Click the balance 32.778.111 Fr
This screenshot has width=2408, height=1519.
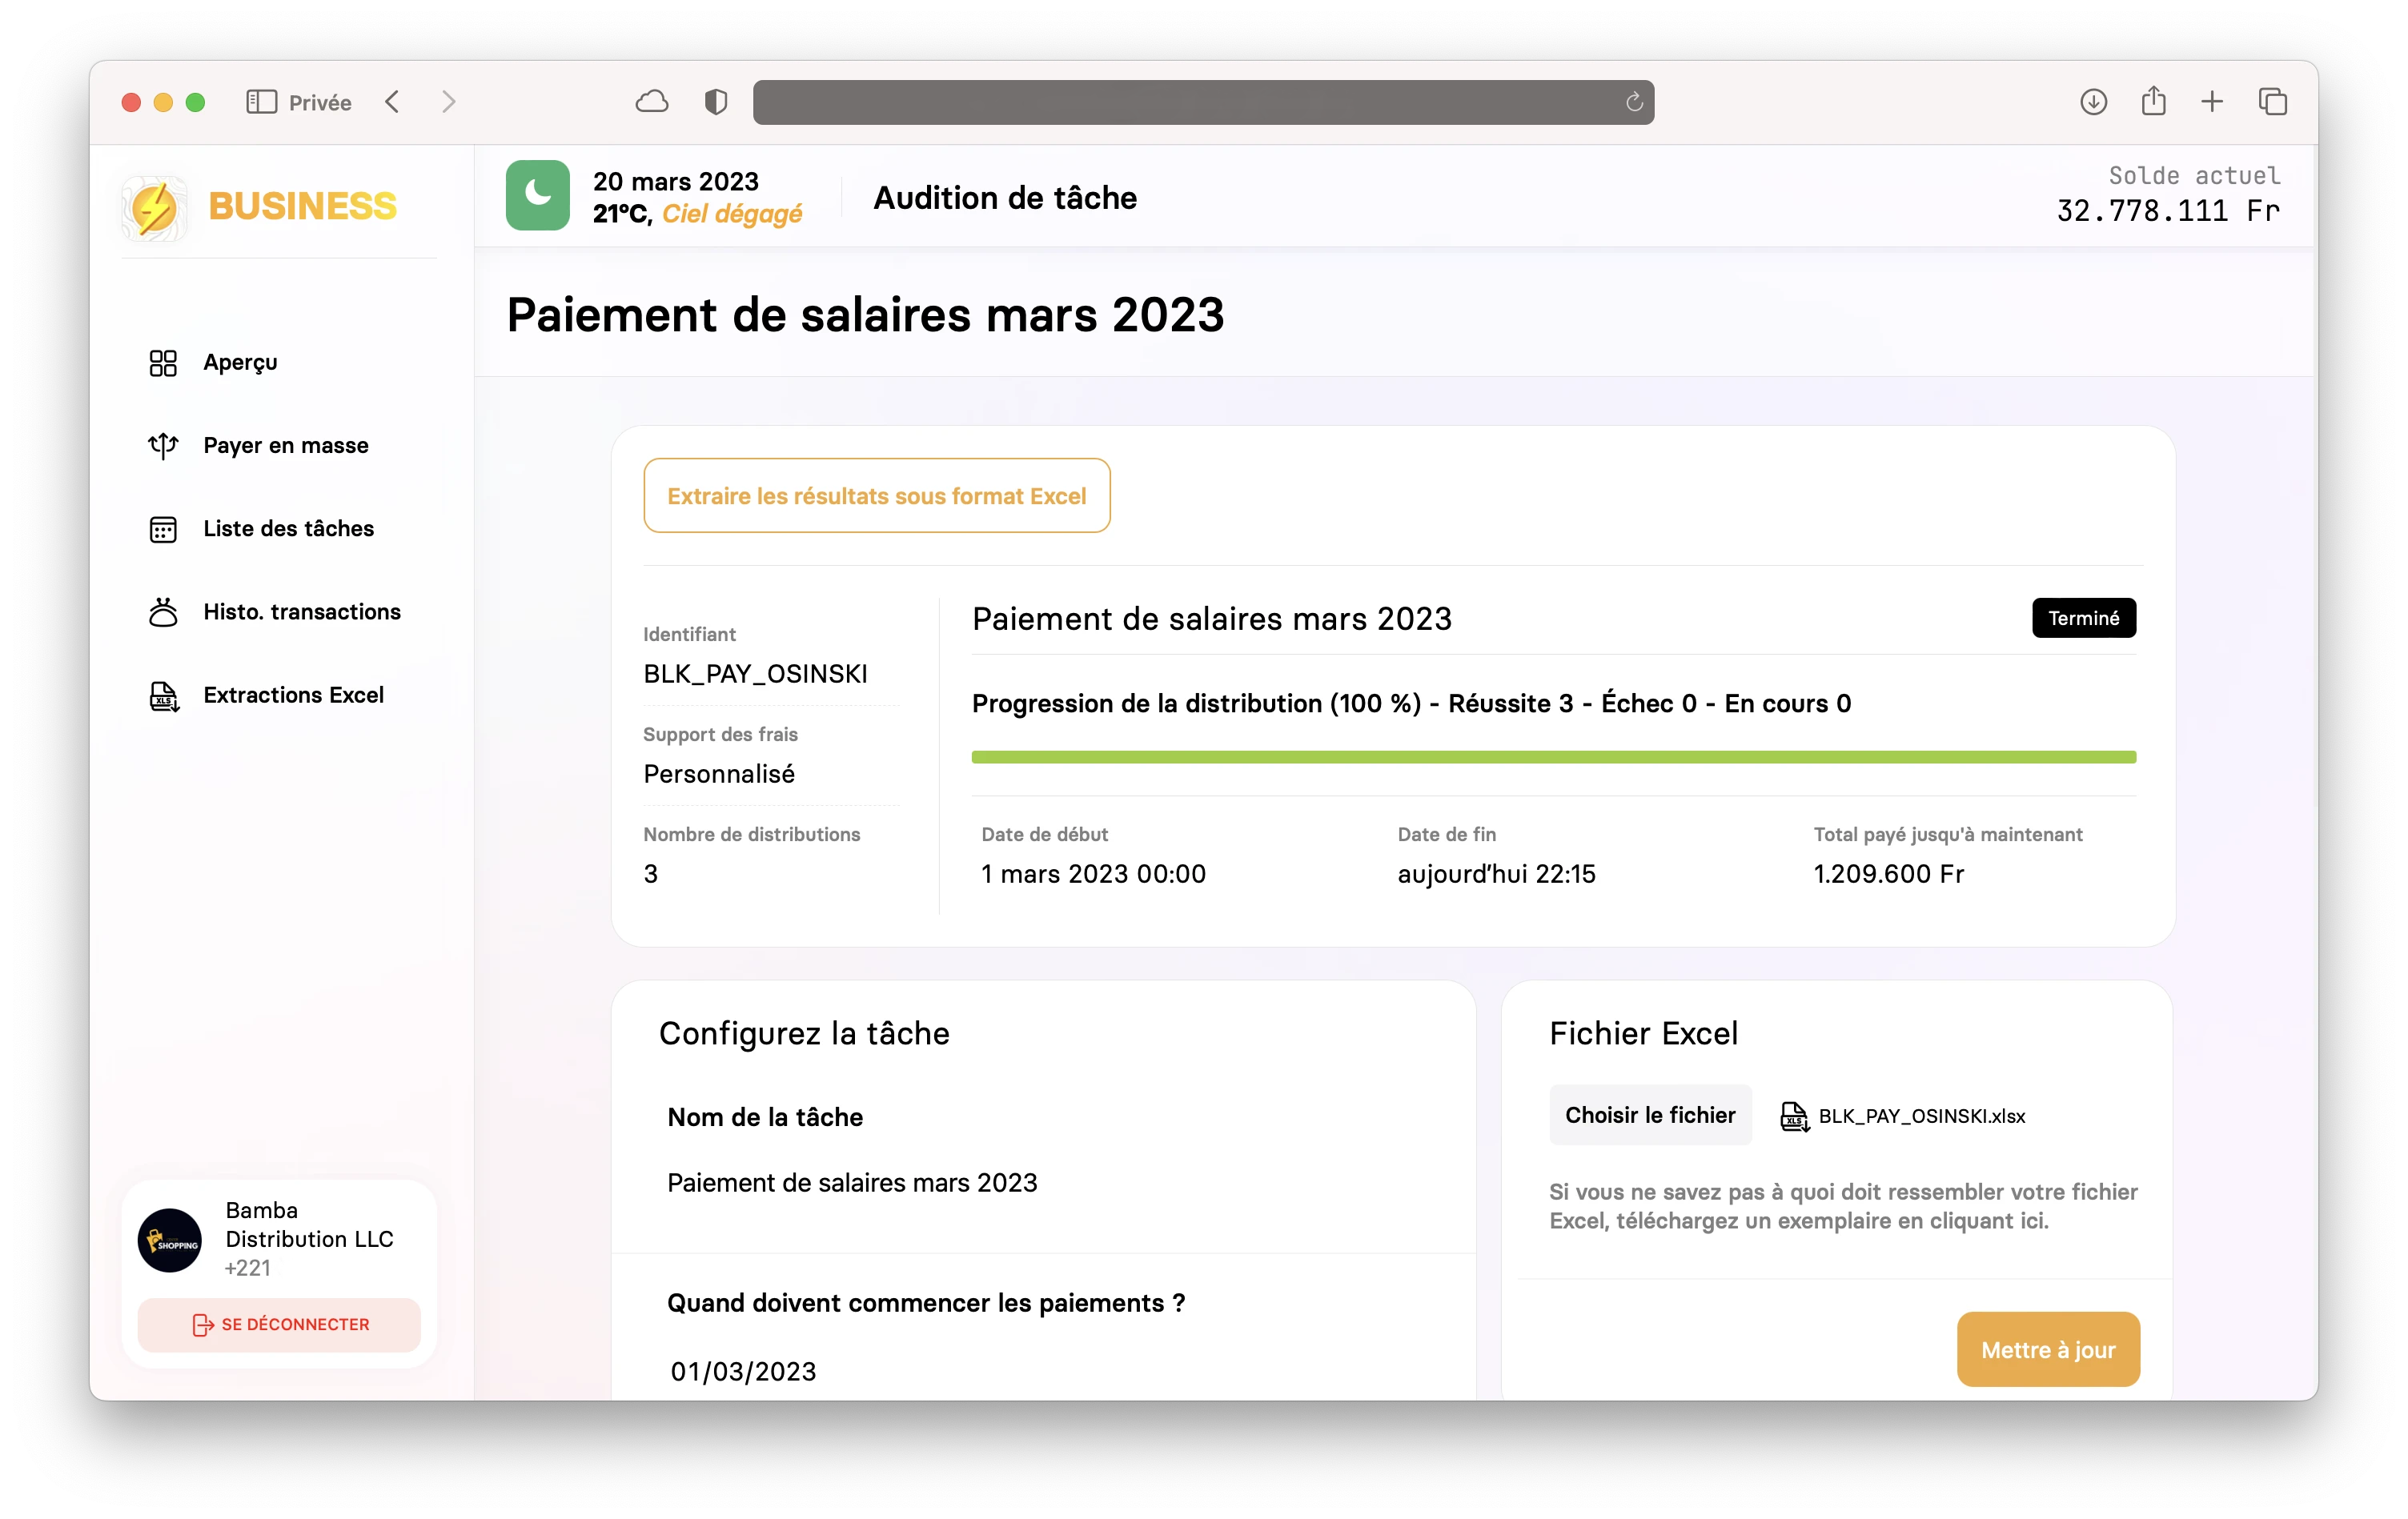pos(2168,211)
